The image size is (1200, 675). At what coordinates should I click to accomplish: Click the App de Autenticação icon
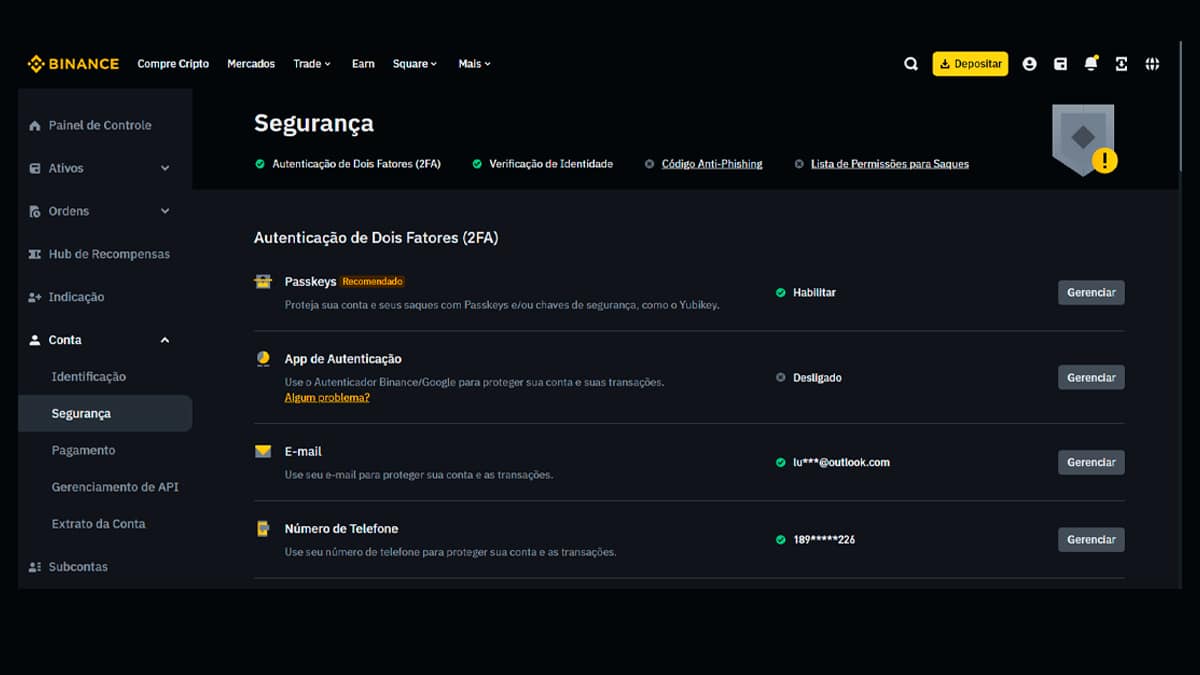point(263,358)
